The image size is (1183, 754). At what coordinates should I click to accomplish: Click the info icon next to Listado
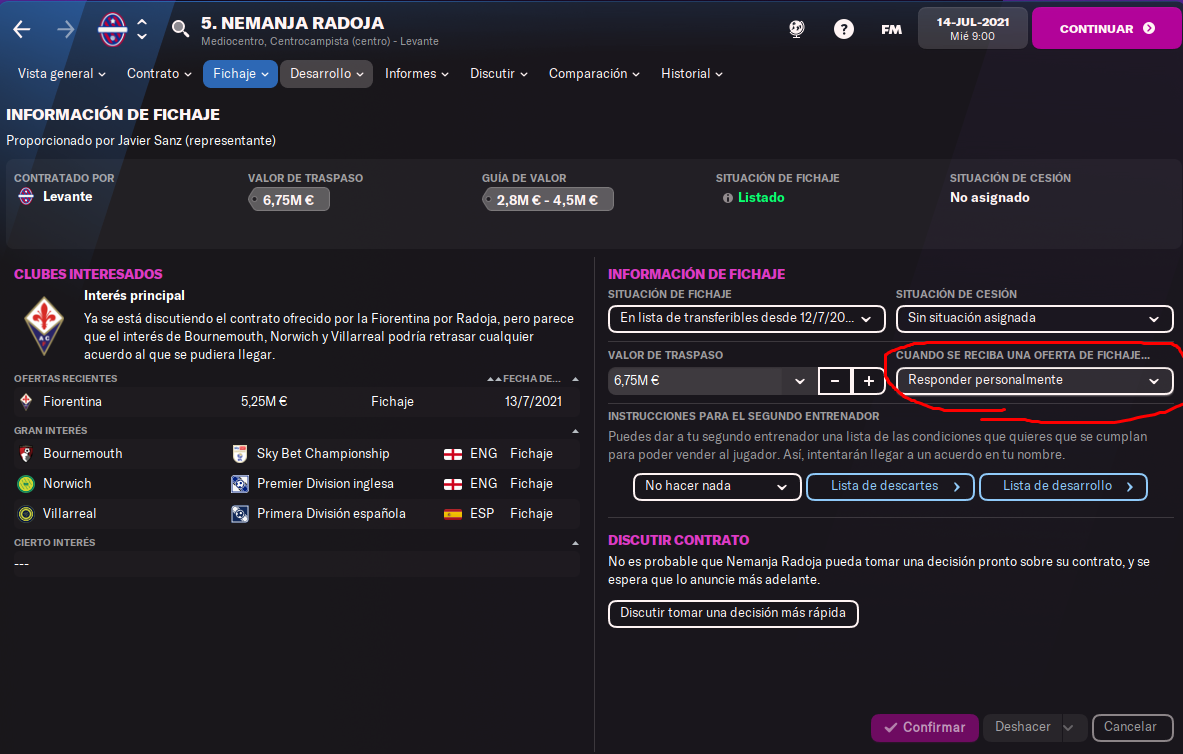pyautogui.click(x=727, y=198)
